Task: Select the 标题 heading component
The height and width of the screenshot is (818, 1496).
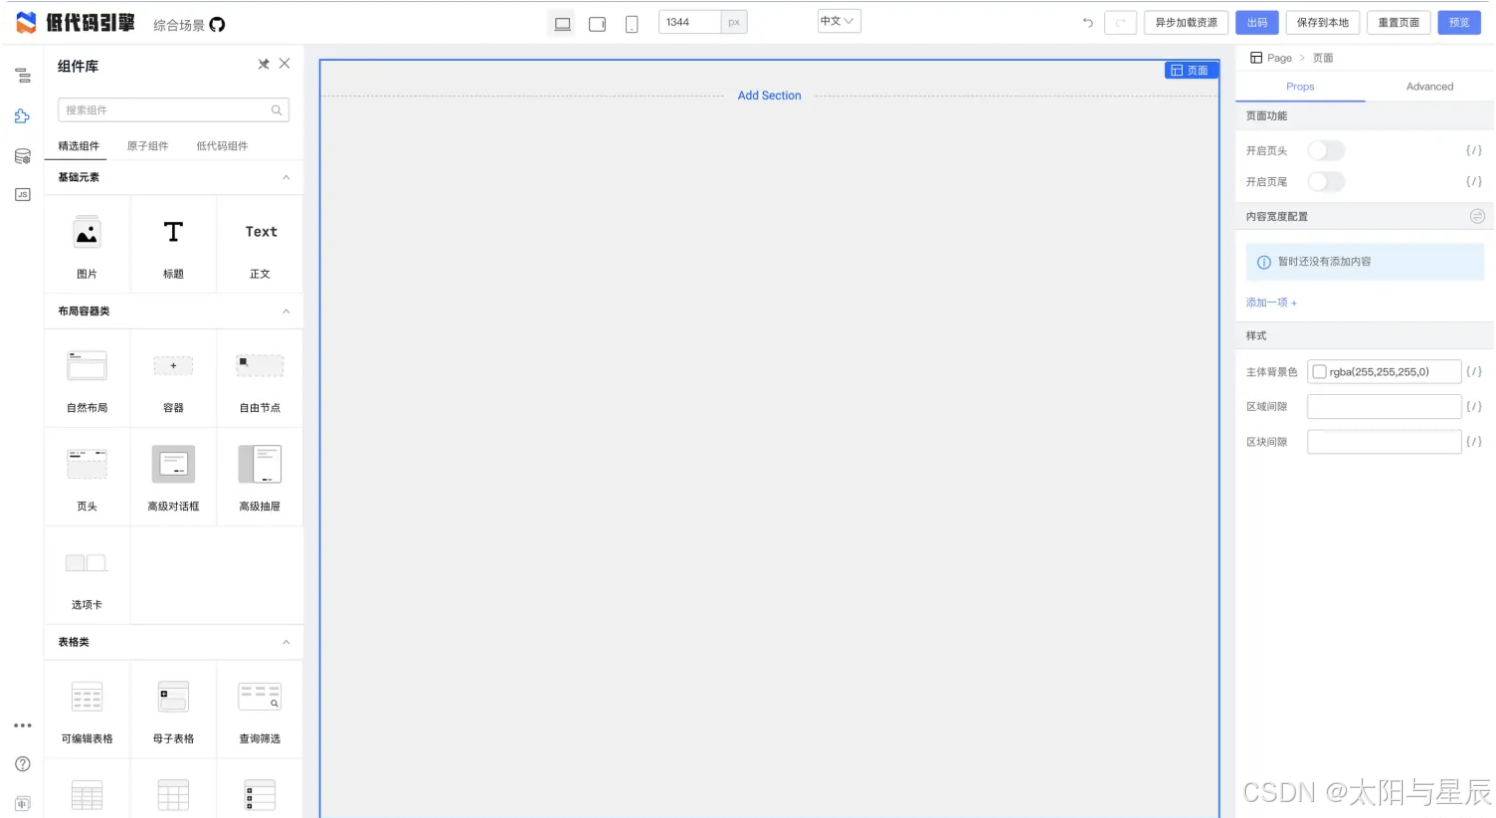Action: 173,245
